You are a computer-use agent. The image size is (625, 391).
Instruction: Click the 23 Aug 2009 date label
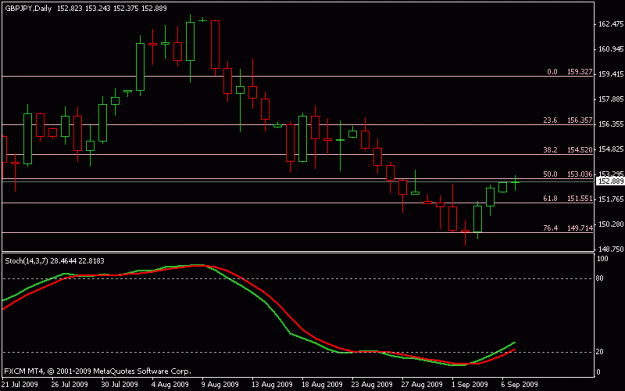click(372, 385)
